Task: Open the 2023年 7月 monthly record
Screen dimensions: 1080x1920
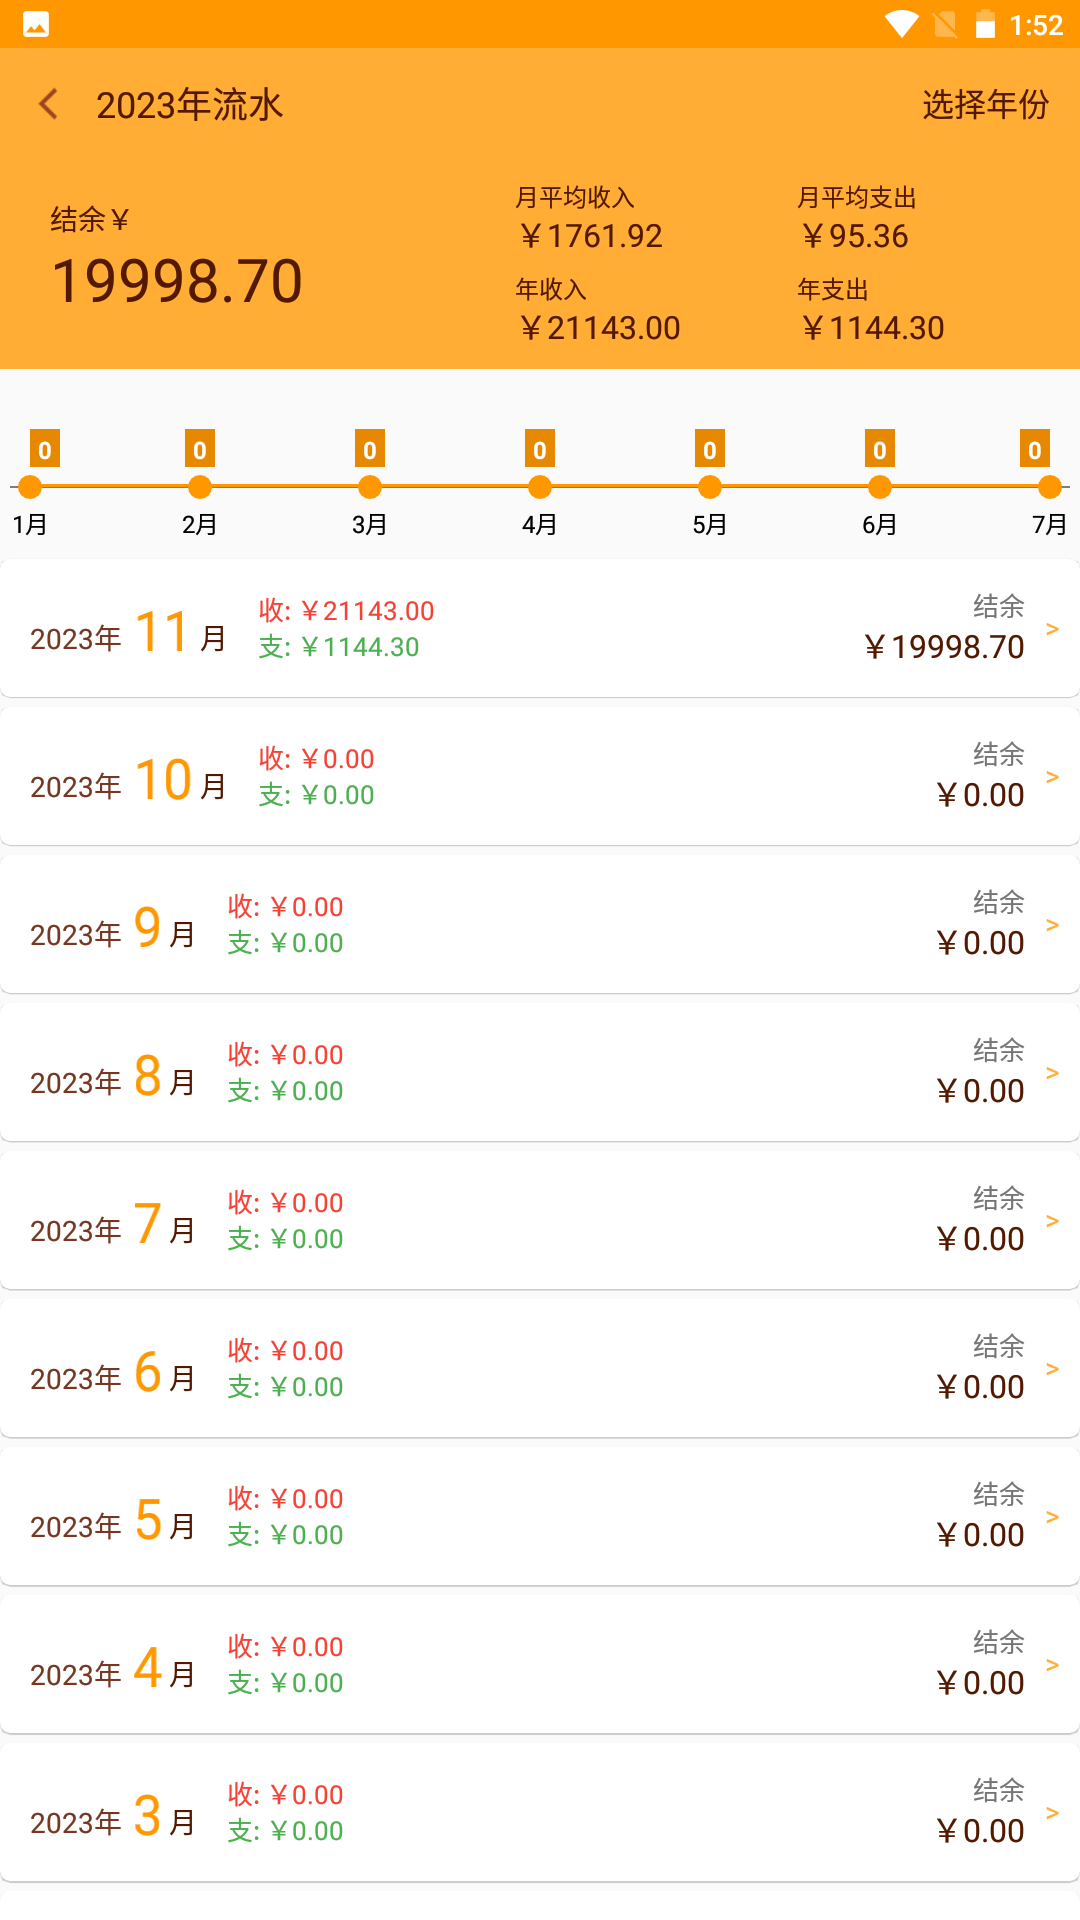Action: click(540, 1220)
